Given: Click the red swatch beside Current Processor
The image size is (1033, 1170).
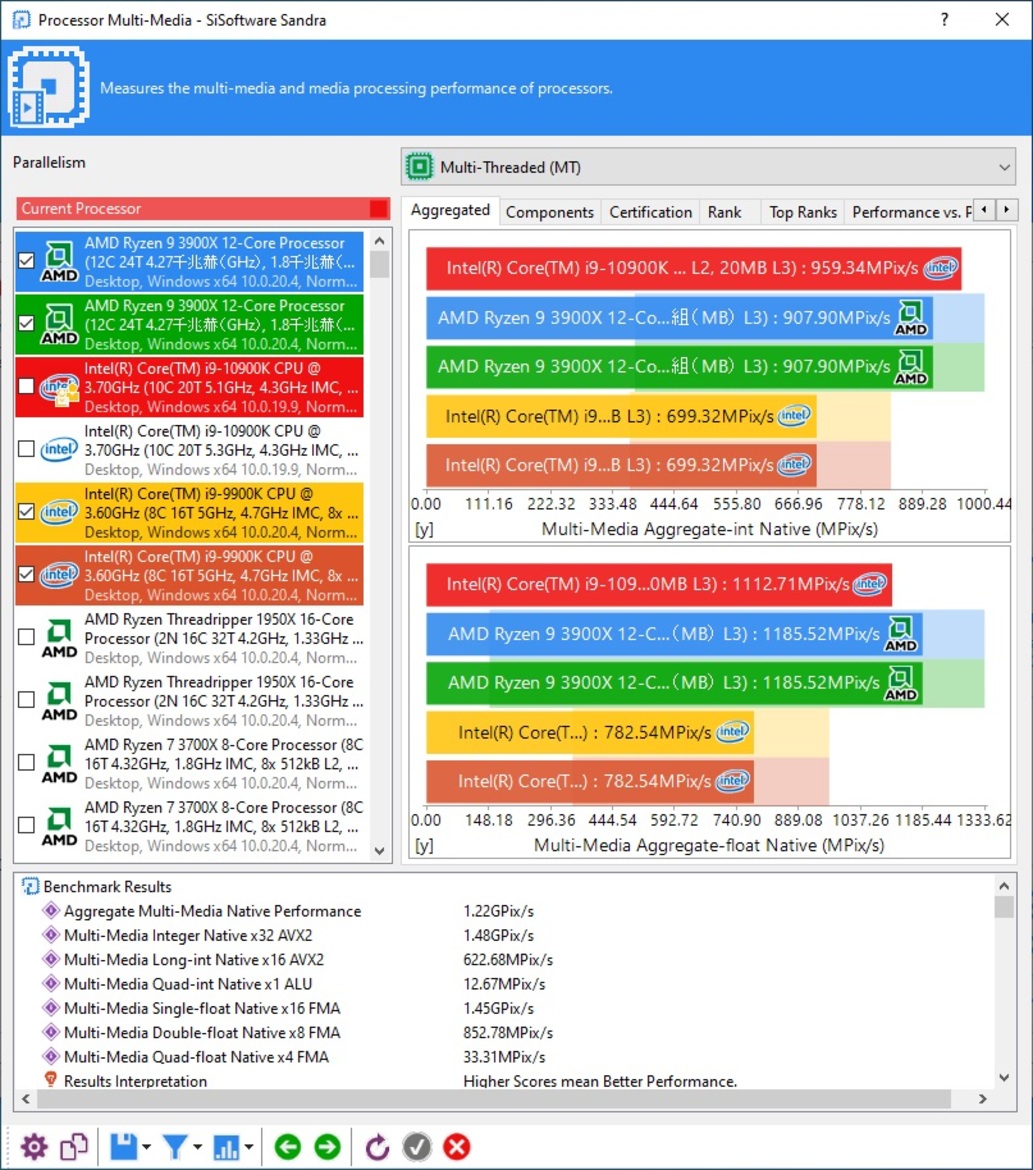Looking at the screenshot, I should (x=379, y=208).
